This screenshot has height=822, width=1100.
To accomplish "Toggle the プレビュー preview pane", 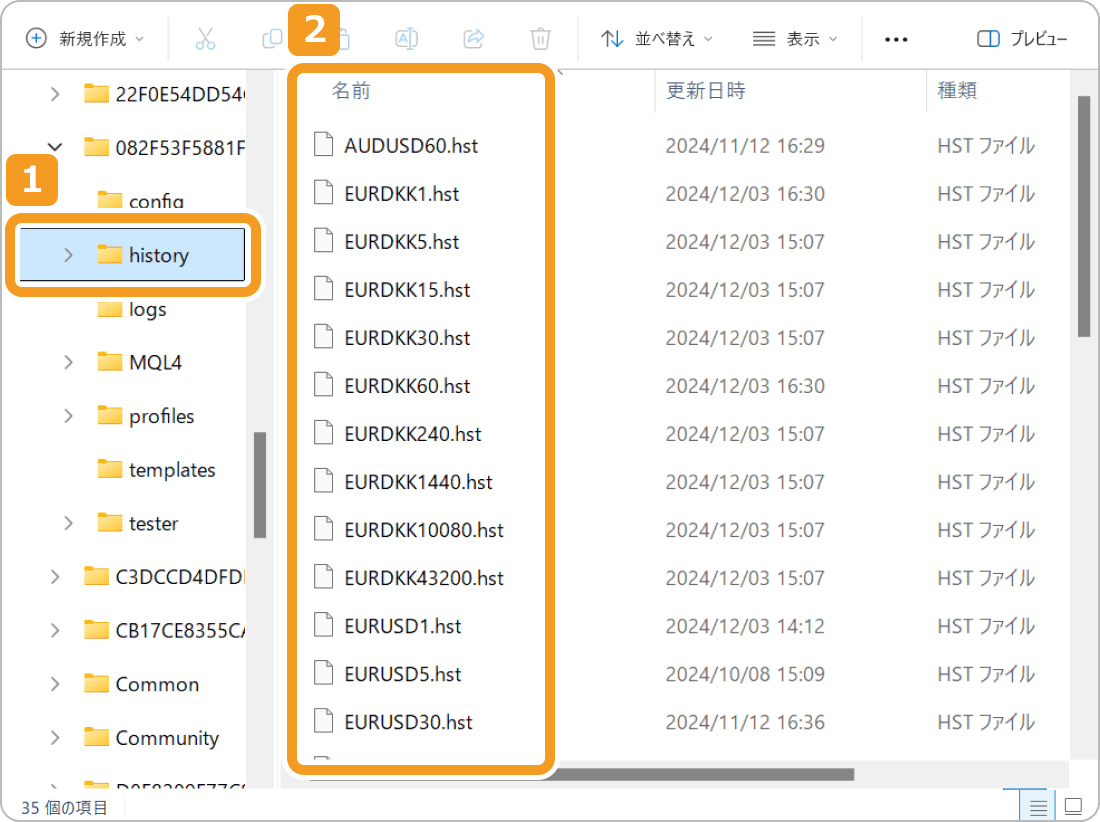I will 1022,39.
